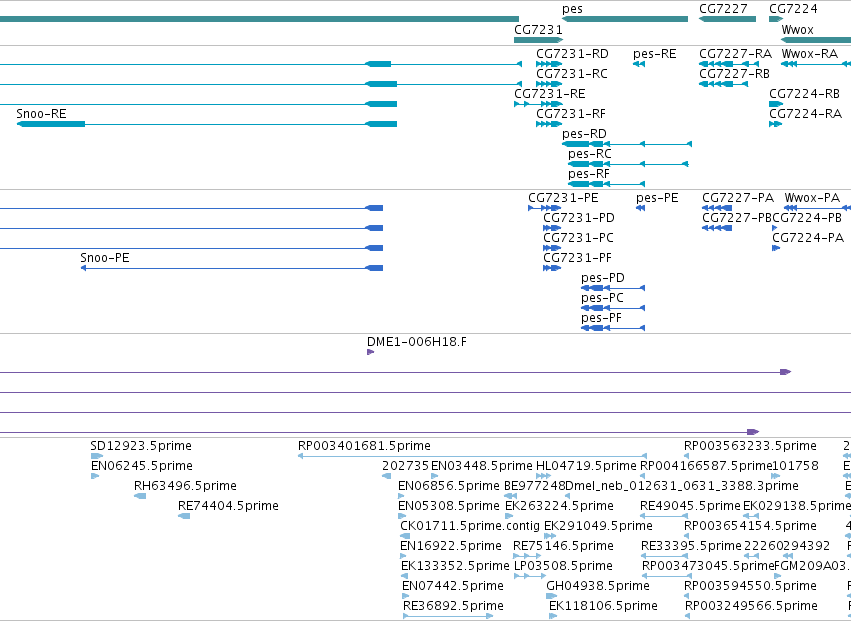This screenshot has width=851, height=621.
Task: Click the CG7224 gene label
Action: 793,9
